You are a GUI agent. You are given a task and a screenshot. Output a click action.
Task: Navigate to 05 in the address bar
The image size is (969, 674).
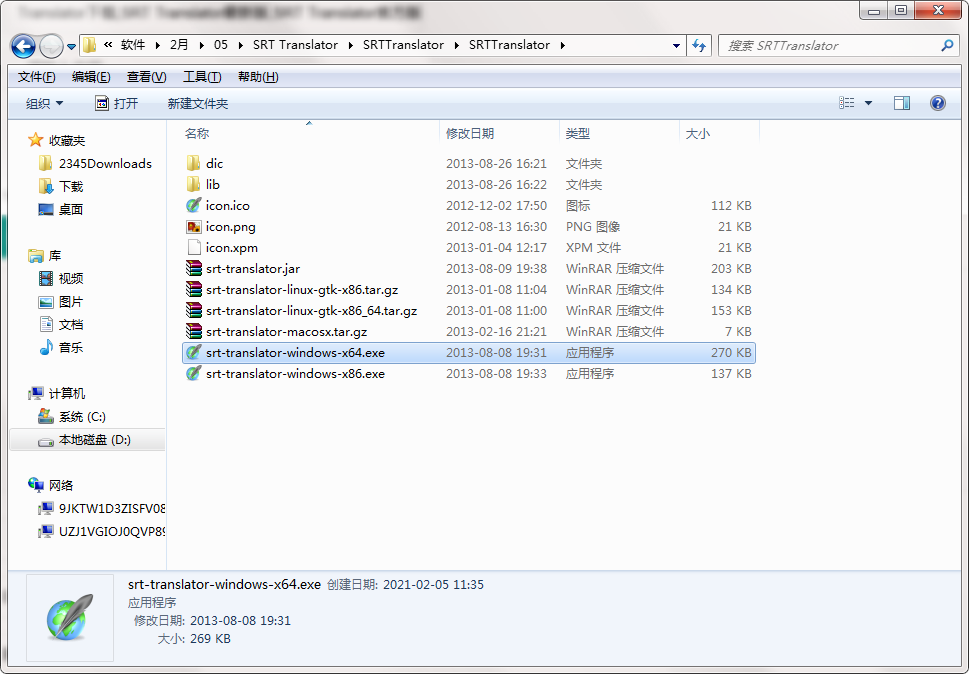click(x=221, y=45)
